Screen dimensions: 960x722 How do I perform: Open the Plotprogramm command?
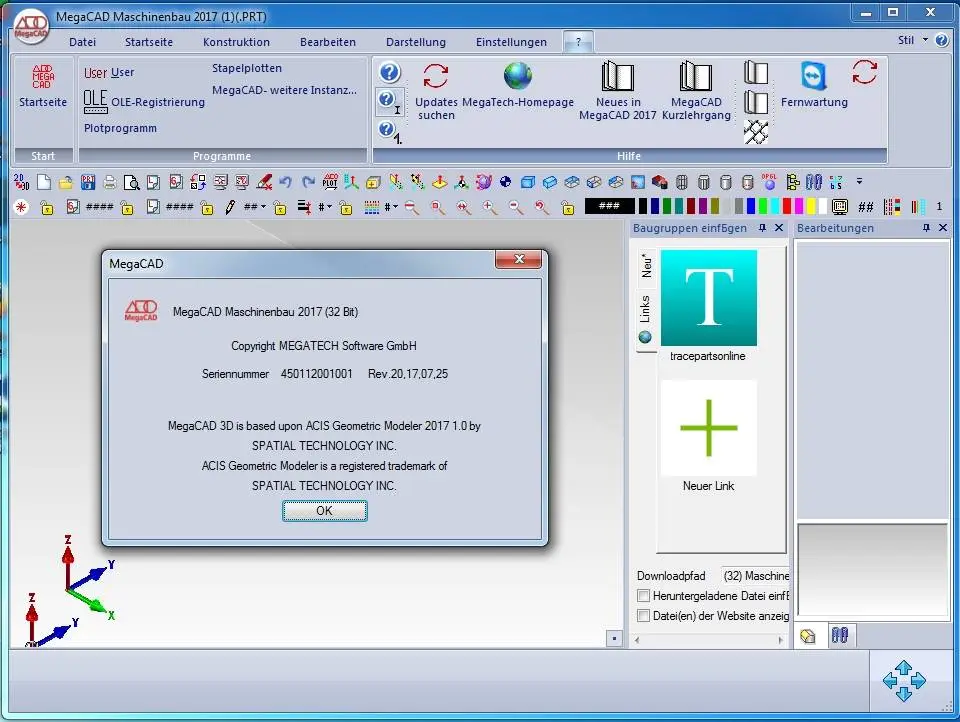pyautogui.click(x=120, y=128)
